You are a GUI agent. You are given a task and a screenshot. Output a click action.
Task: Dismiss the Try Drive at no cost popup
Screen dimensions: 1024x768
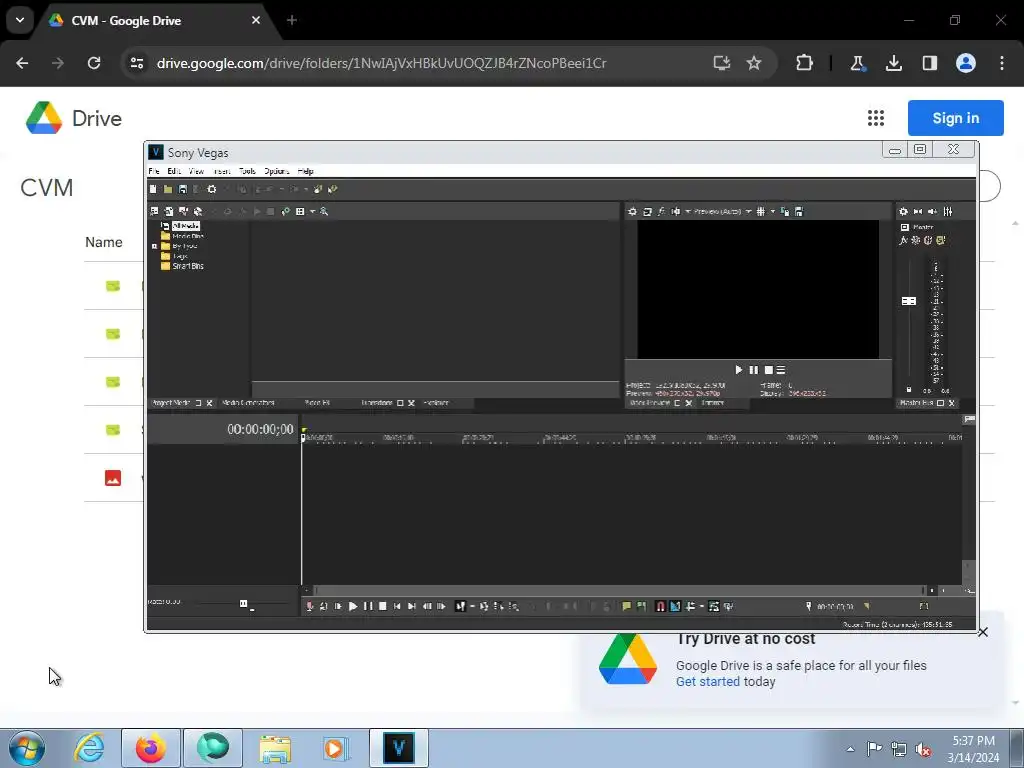[x=983, y=632]
